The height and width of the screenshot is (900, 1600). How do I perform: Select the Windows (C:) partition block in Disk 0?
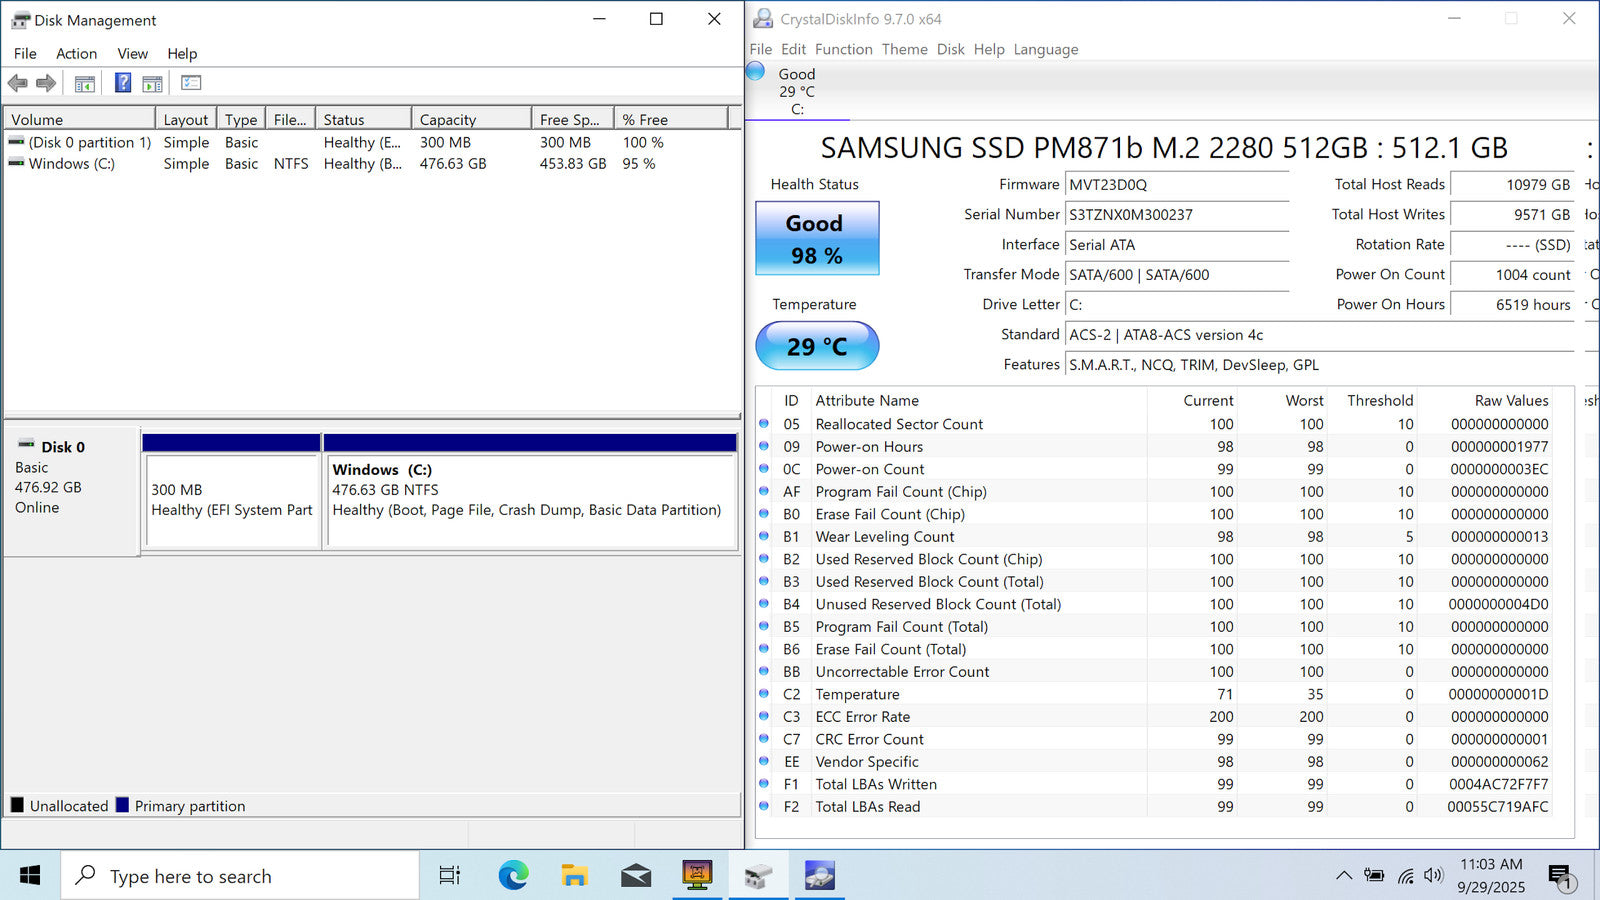click(530, 500)
